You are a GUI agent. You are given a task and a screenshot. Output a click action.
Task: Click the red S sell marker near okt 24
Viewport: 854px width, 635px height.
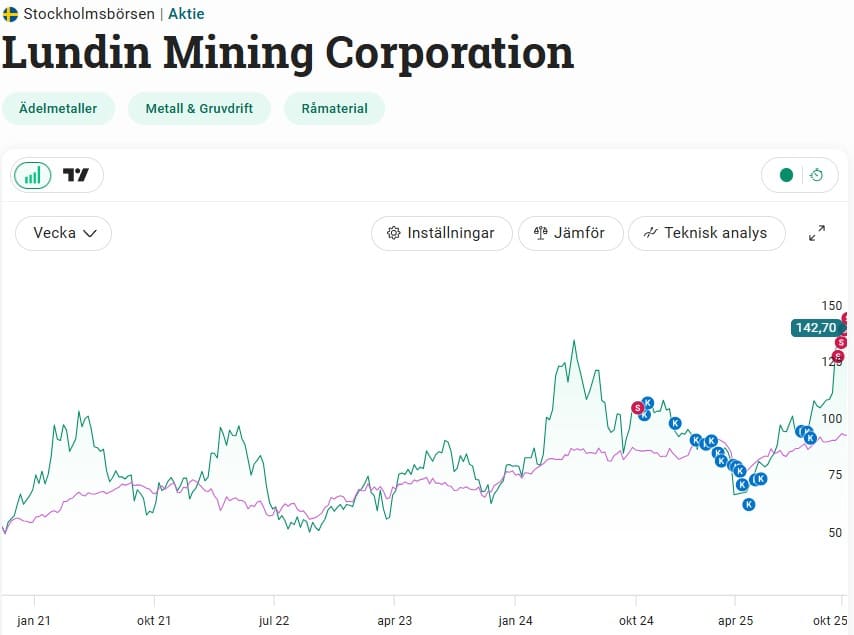[x=637, y=407]
